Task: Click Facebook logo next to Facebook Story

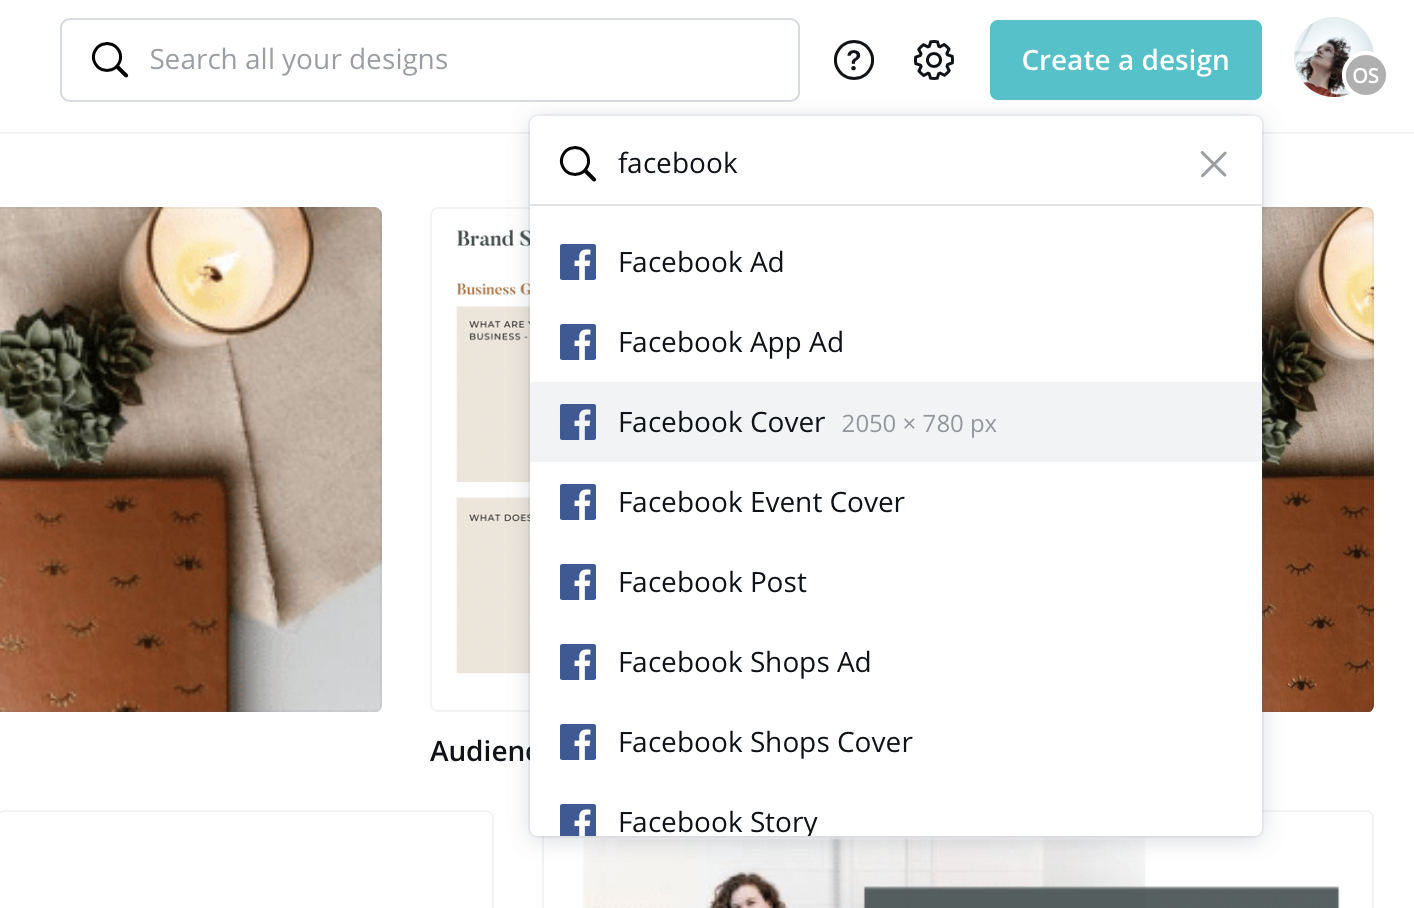Action: (578, 820)
